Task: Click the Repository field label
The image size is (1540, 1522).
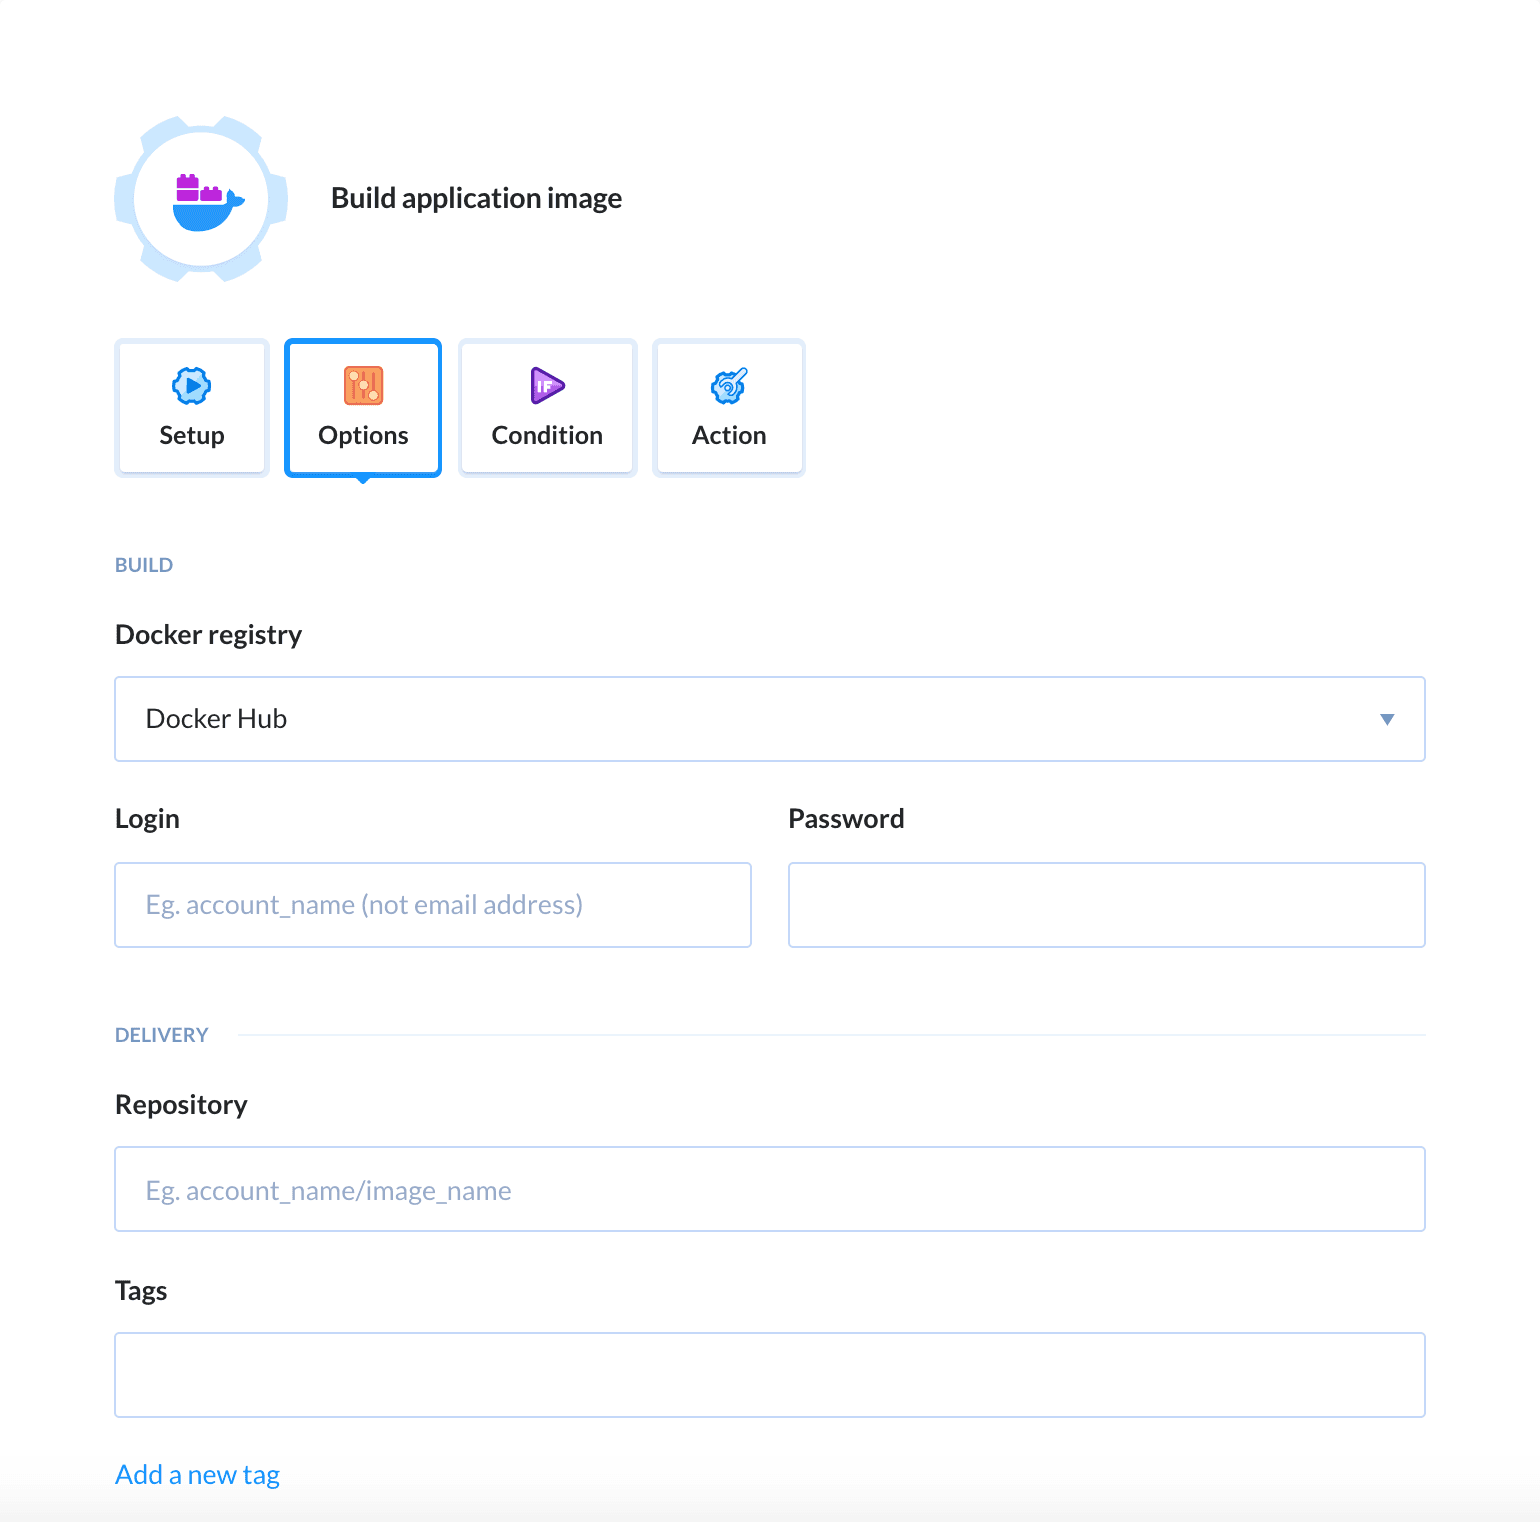Action: click(181, 1105)
